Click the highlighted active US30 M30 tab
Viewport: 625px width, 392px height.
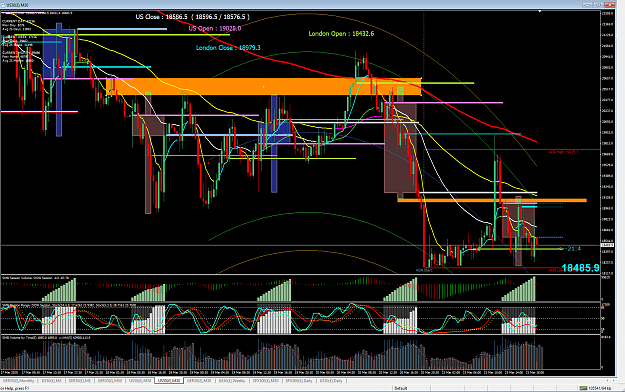click(x=169, y=380)
